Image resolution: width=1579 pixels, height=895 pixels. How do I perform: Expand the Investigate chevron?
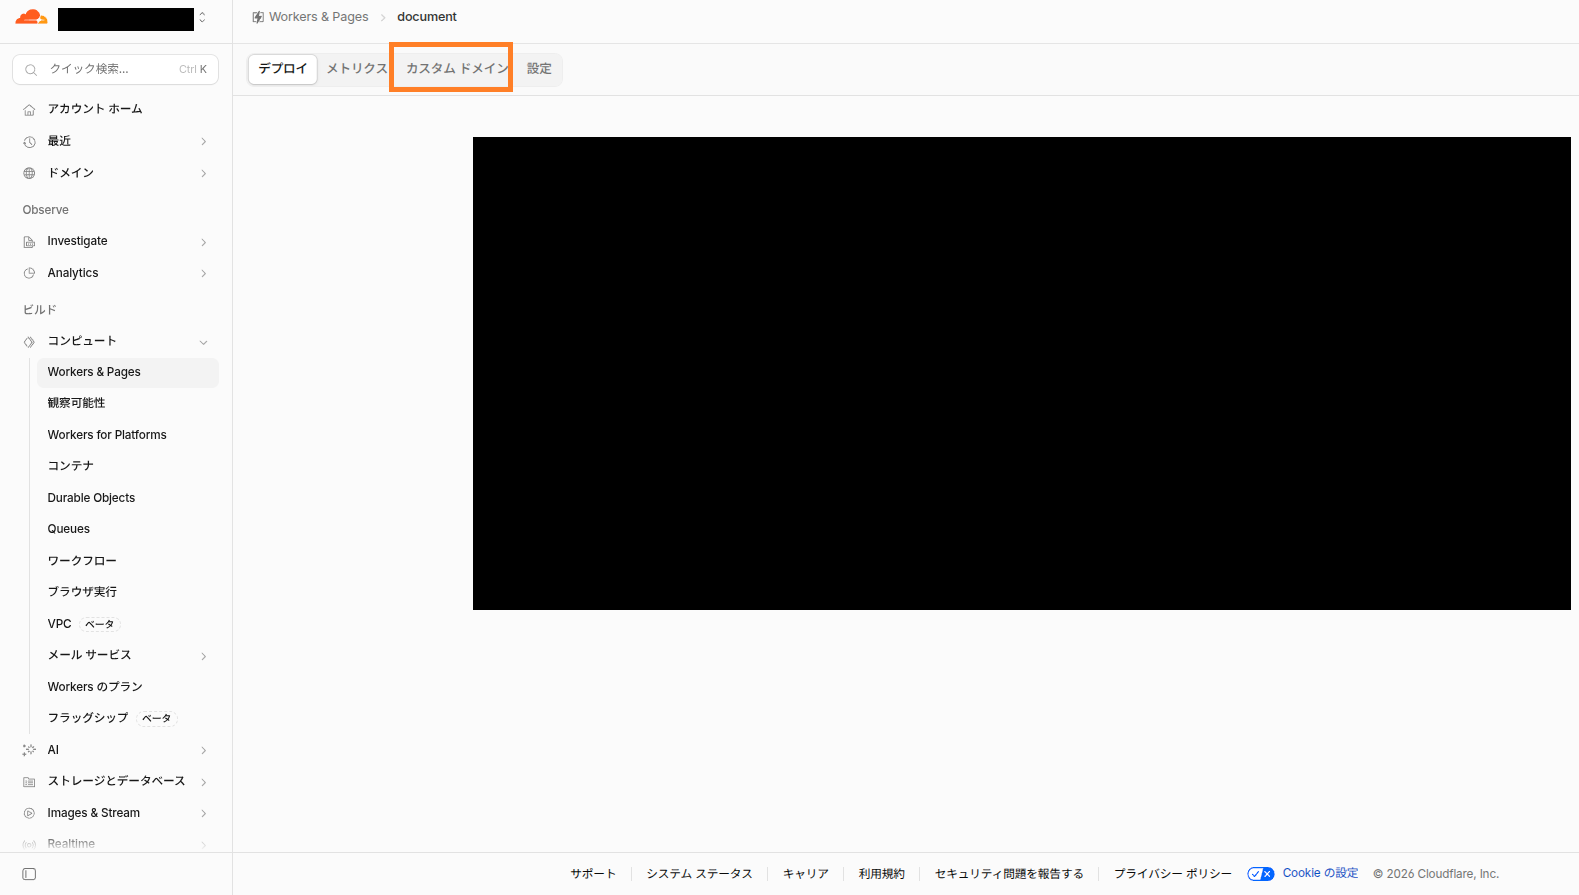204,242
